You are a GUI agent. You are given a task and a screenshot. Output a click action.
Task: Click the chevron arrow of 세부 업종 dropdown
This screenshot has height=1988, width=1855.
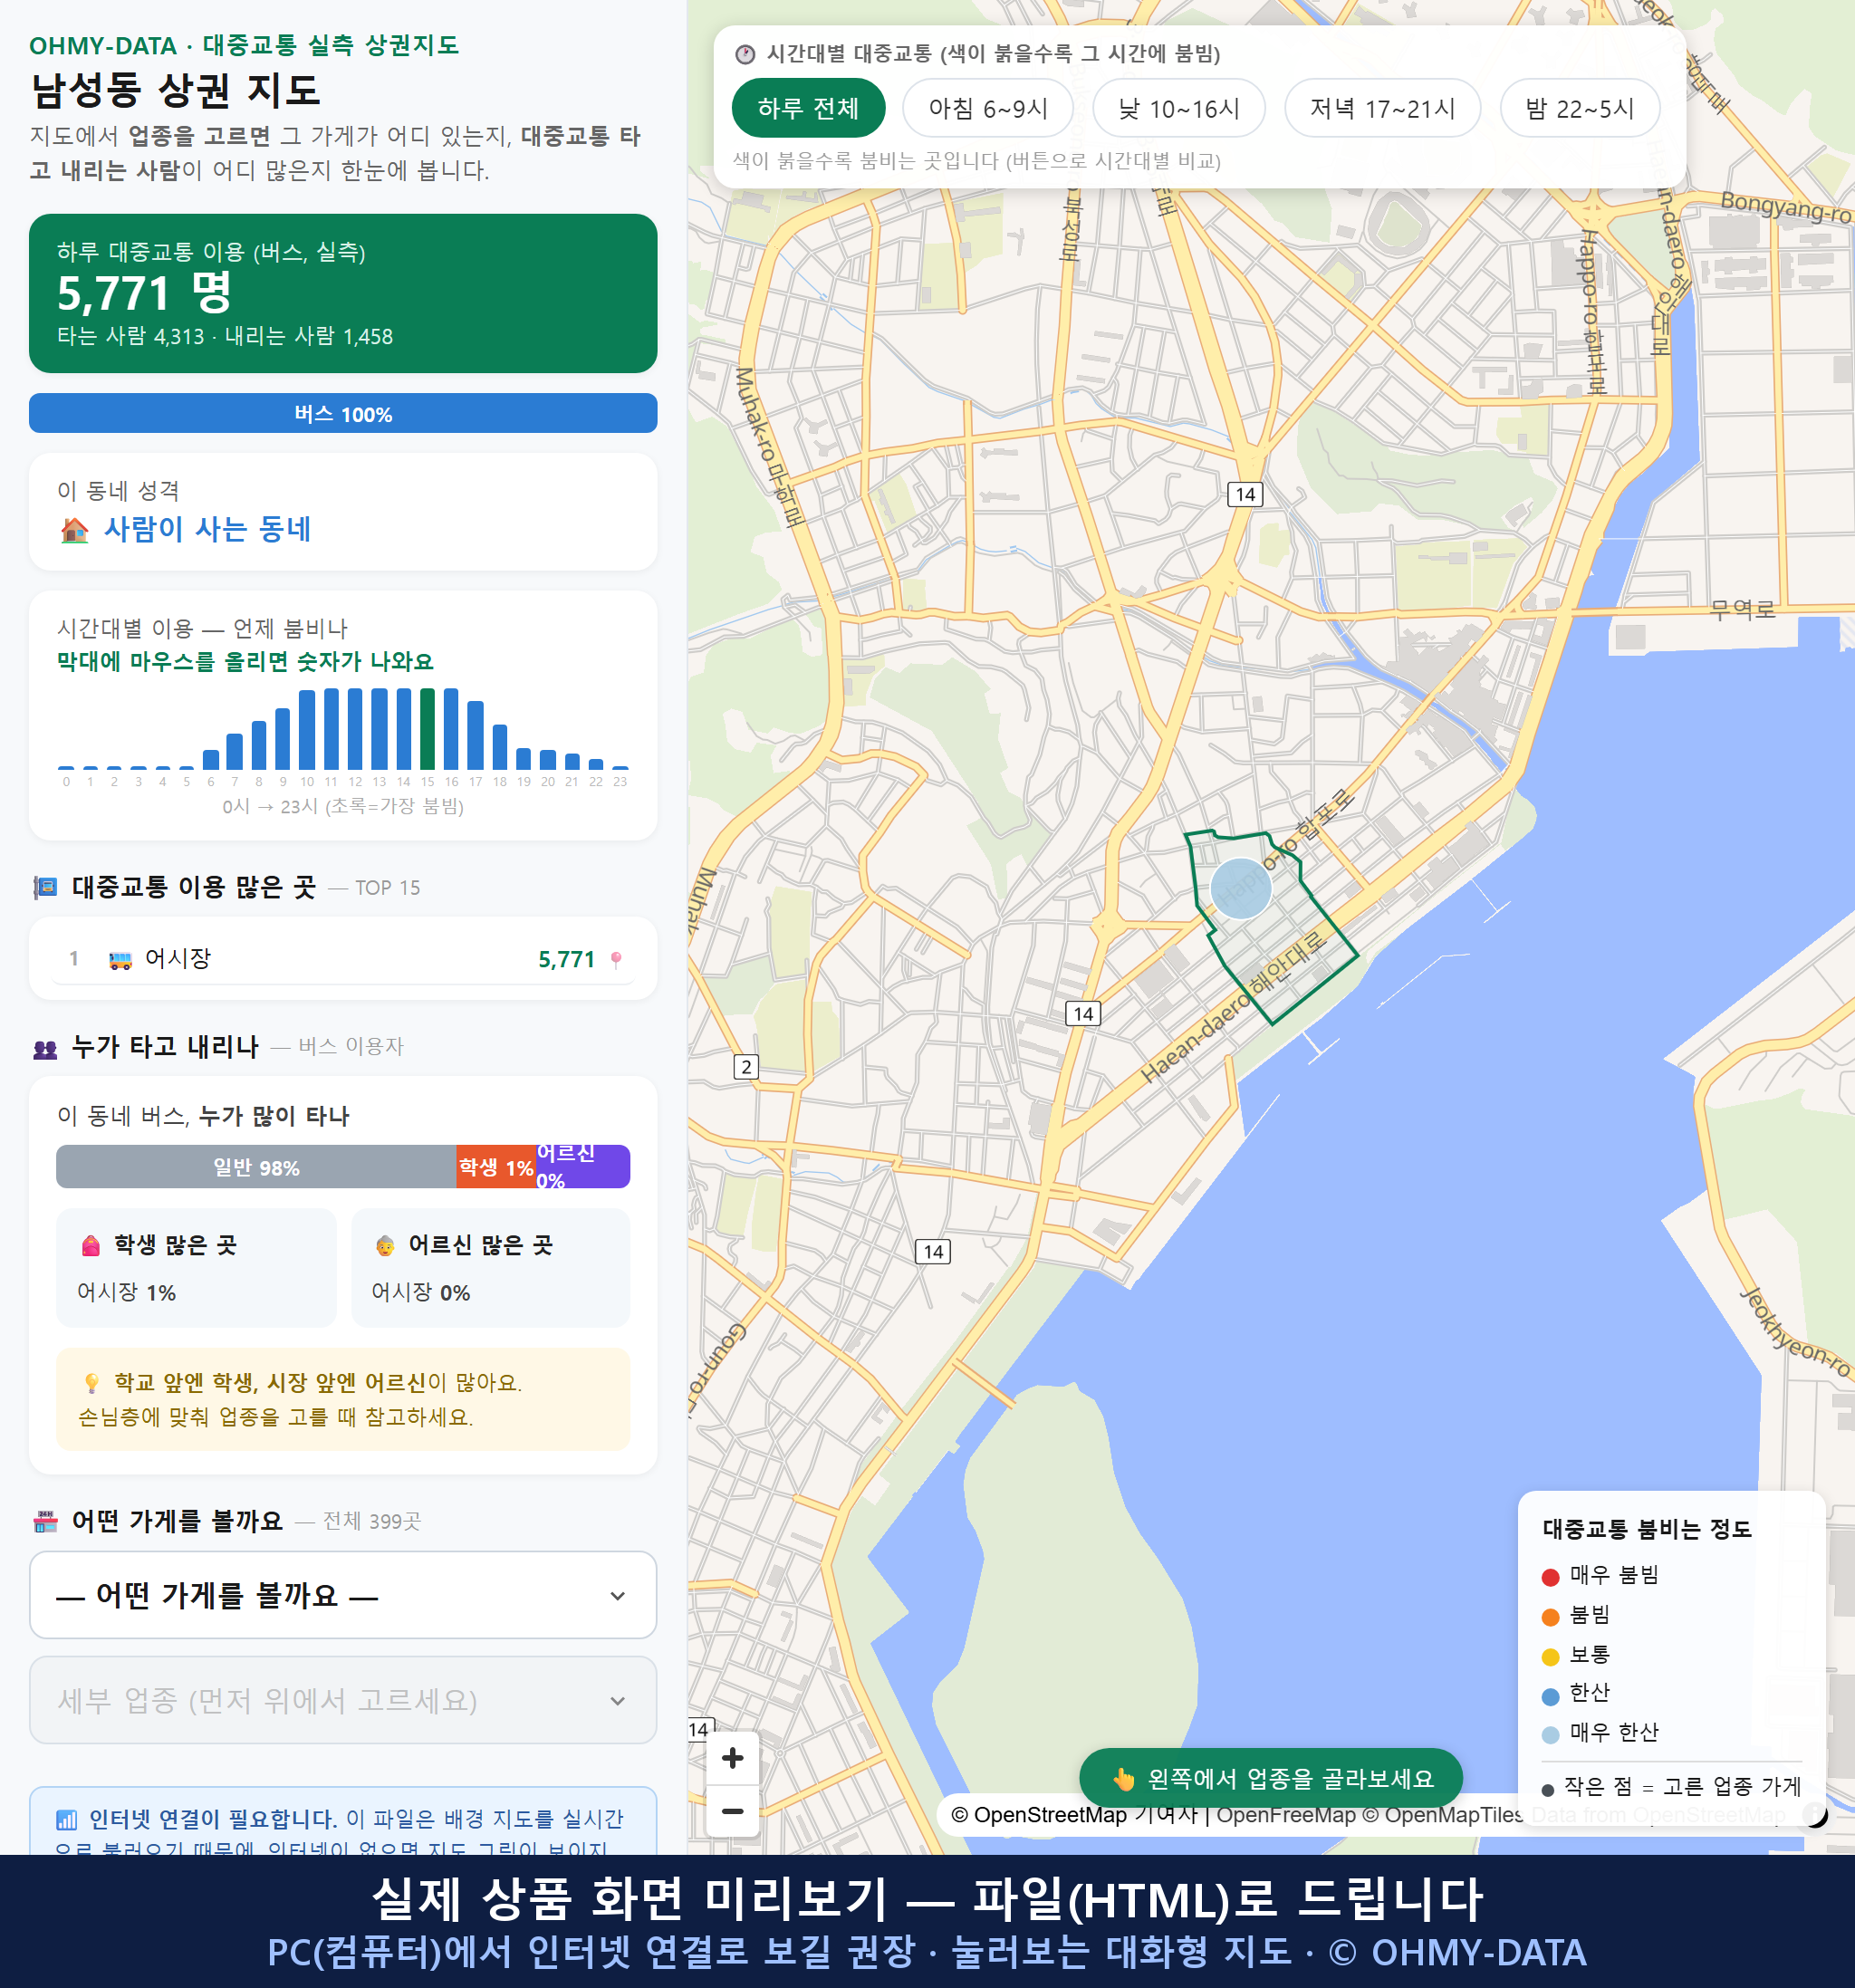(618, 1701)
